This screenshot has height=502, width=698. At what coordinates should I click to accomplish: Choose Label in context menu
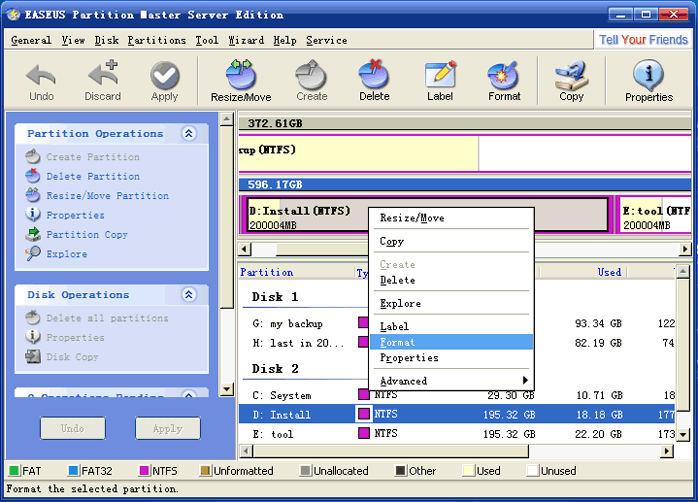451,326
